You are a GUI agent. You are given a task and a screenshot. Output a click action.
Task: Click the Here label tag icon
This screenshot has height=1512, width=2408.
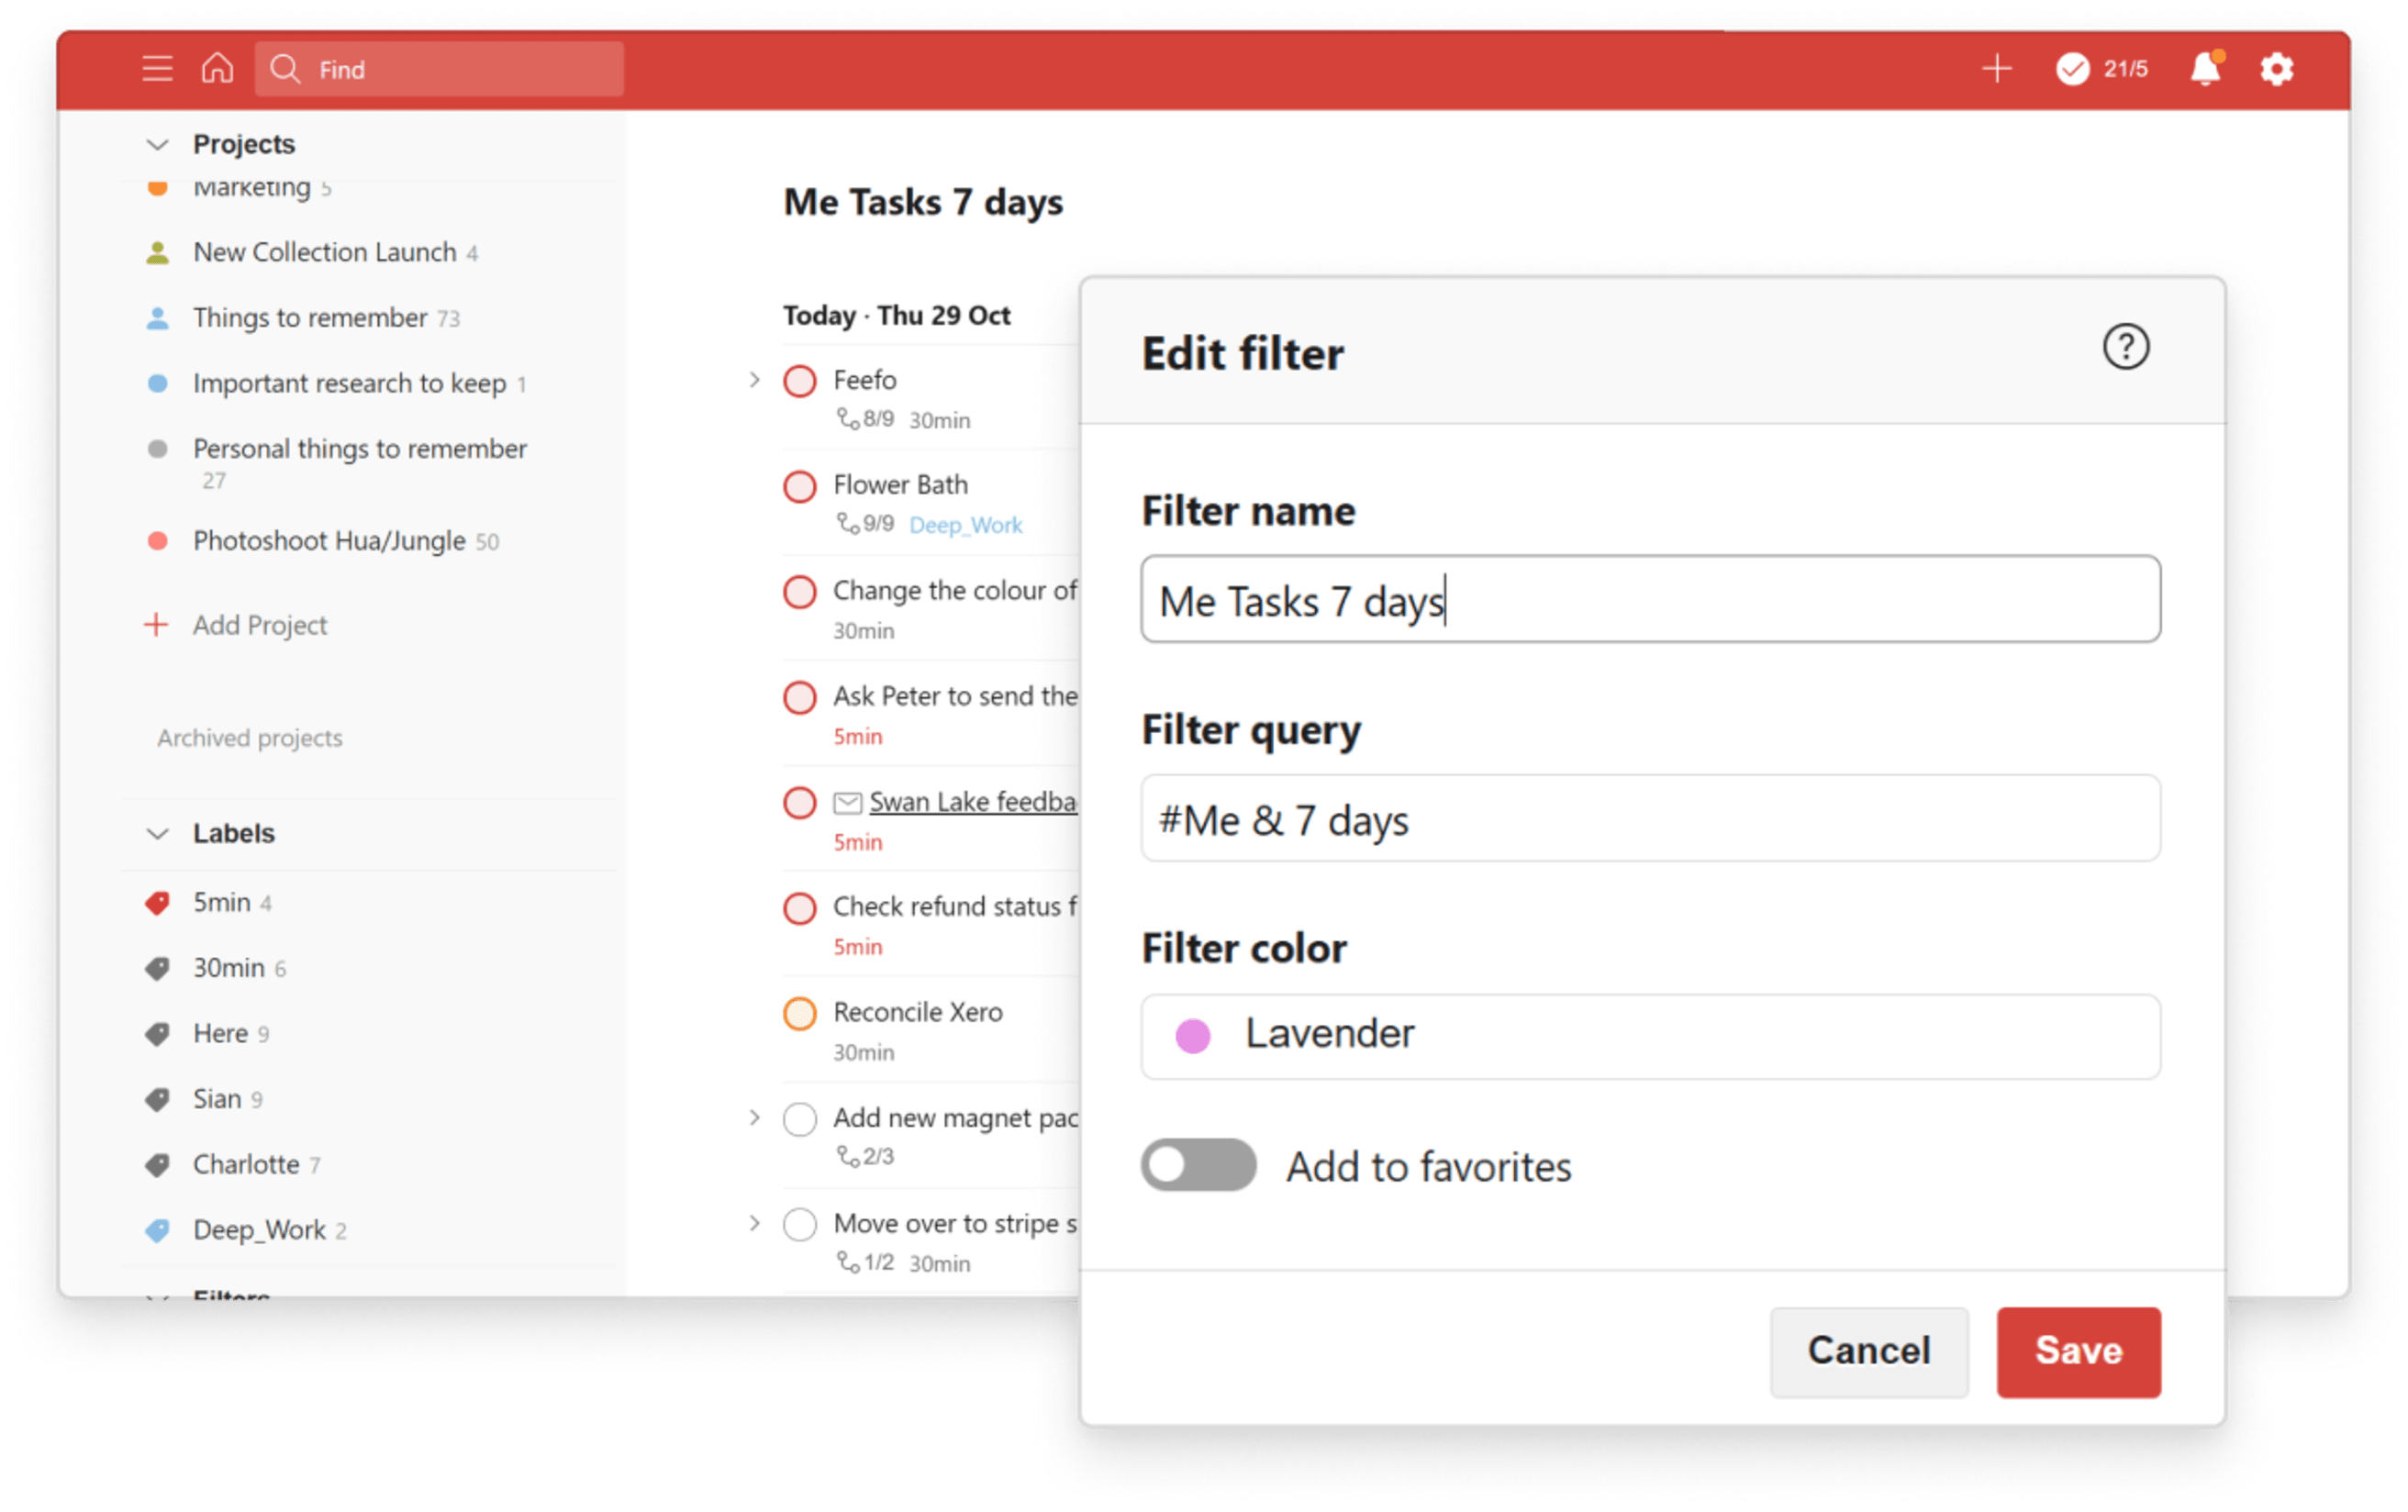157,1034
